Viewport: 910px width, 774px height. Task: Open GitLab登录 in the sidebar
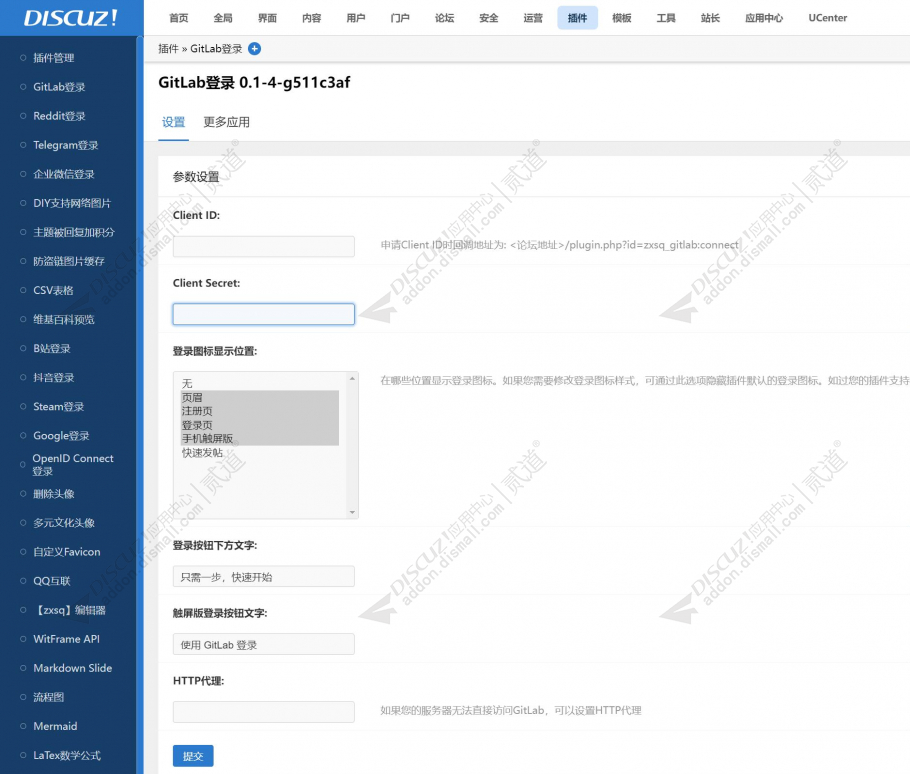pos(59,86)
